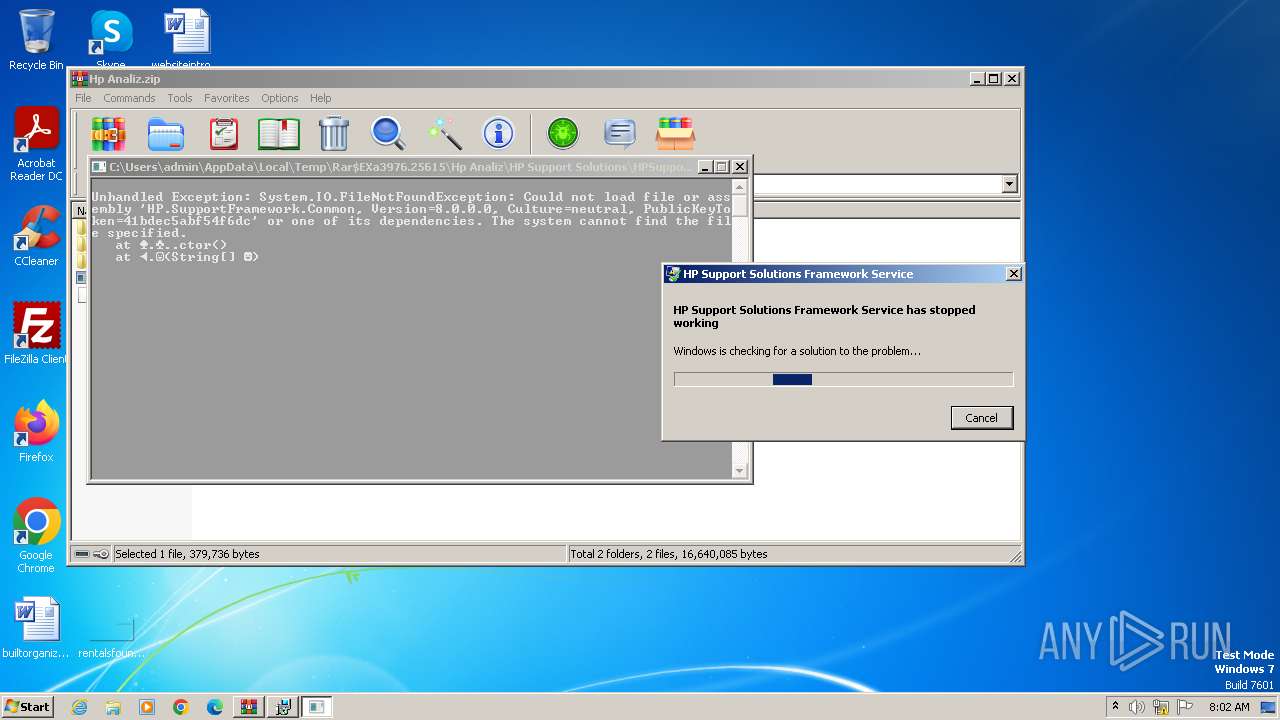Open the Options menu

point(280,98)
